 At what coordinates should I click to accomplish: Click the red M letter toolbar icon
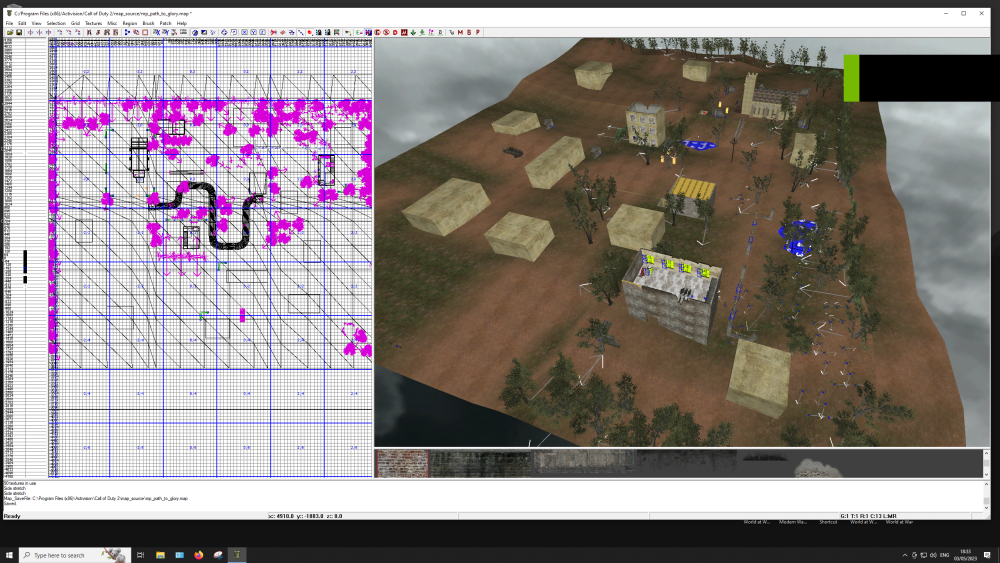coord(460,32)
